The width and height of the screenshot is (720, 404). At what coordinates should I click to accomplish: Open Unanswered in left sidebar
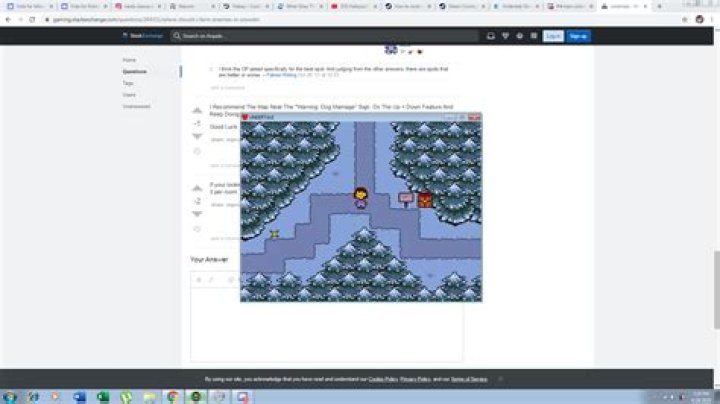[x=136, y=106]
